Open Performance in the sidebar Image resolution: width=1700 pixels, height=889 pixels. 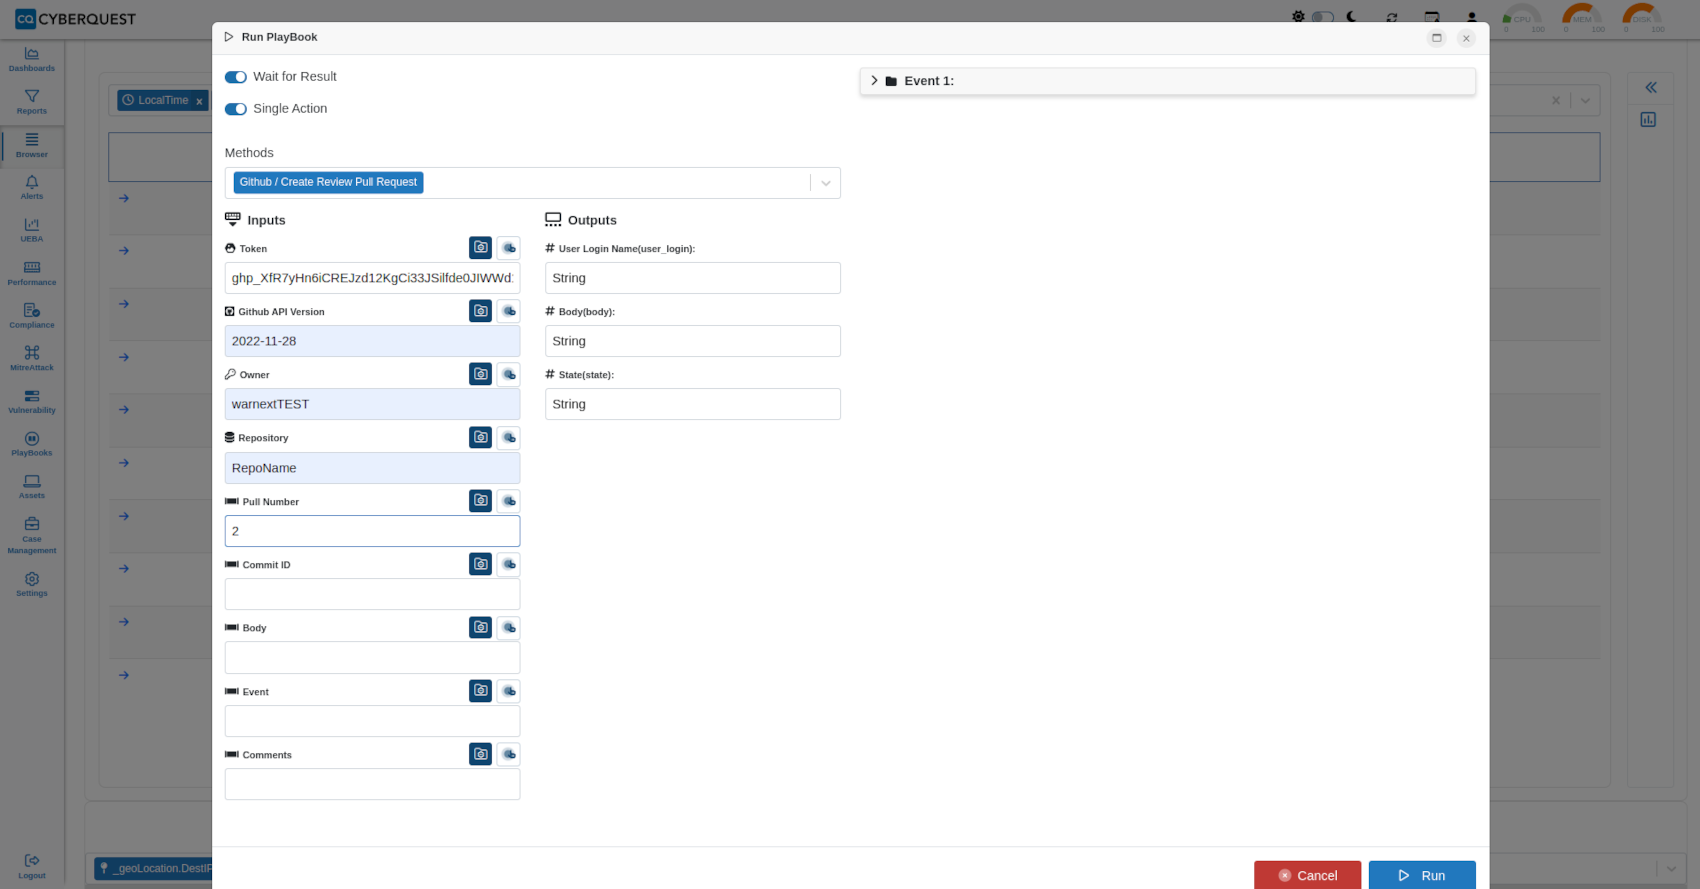click(x=32, y=273)
